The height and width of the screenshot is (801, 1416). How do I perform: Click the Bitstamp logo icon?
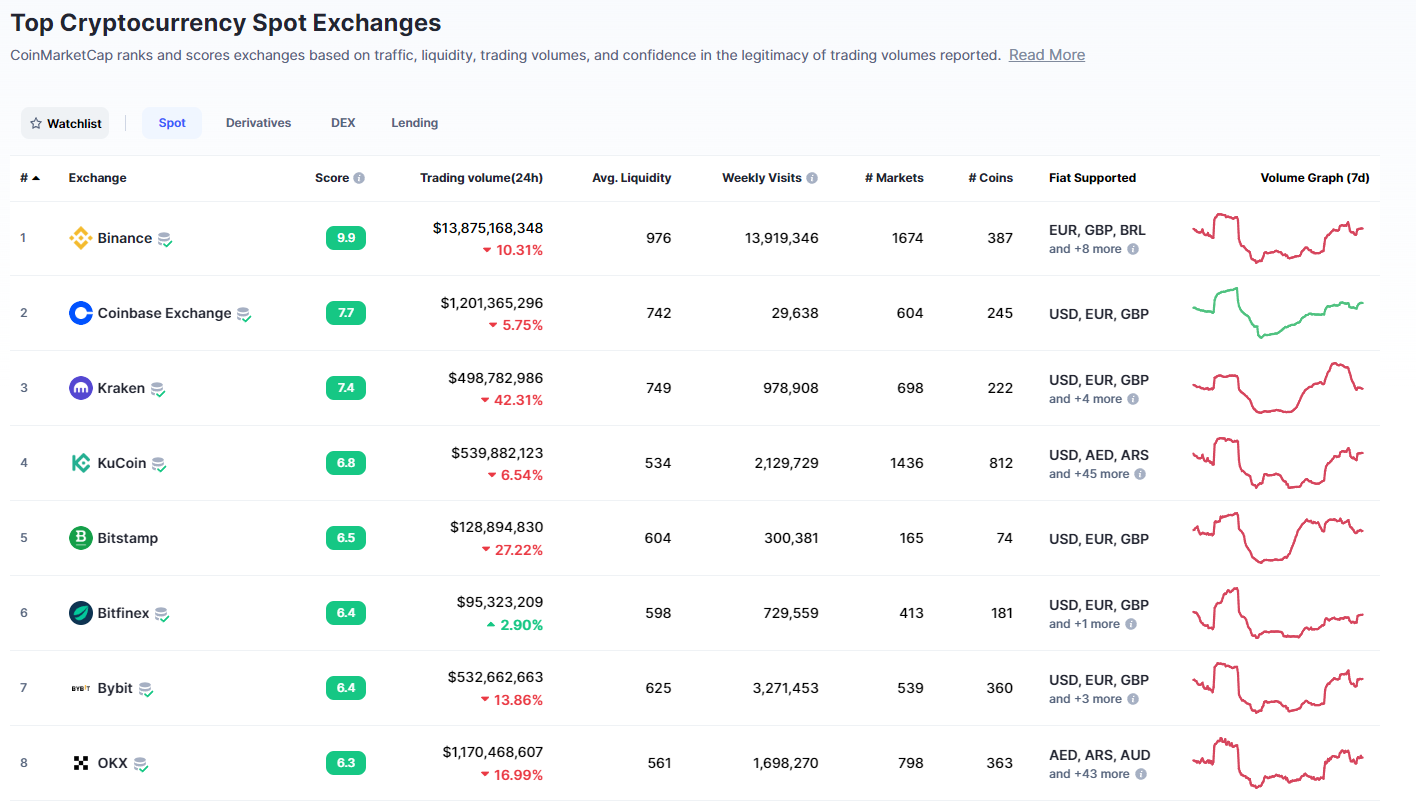tap(81, 538)
